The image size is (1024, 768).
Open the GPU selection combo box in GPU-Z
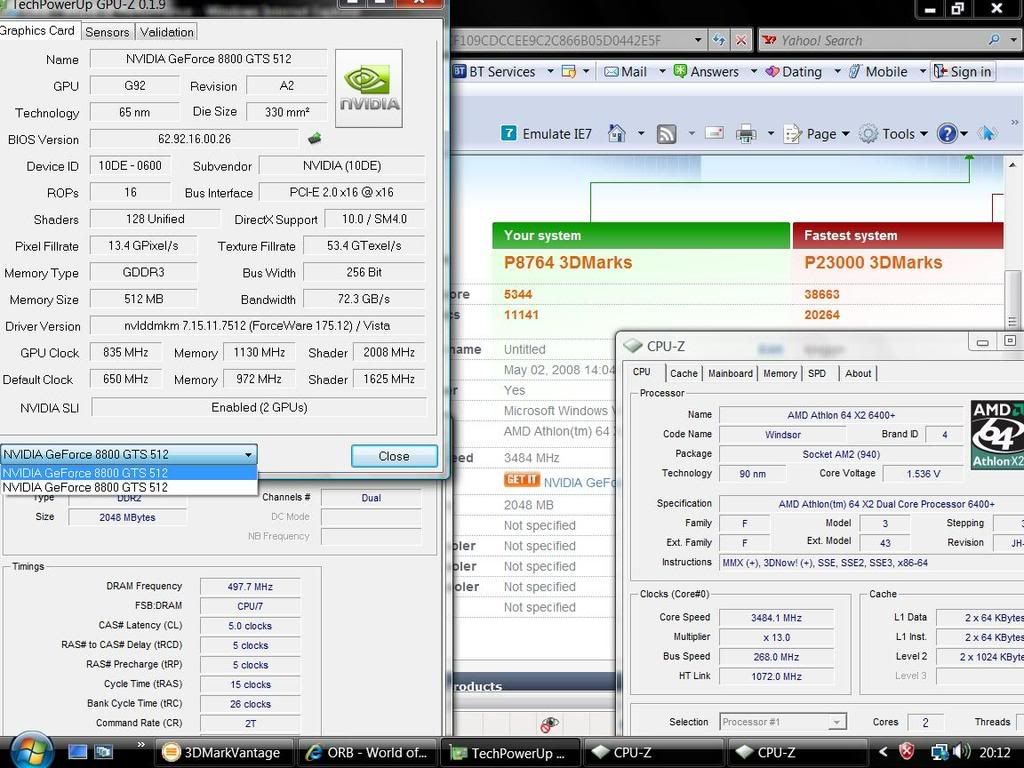point(129,454)
